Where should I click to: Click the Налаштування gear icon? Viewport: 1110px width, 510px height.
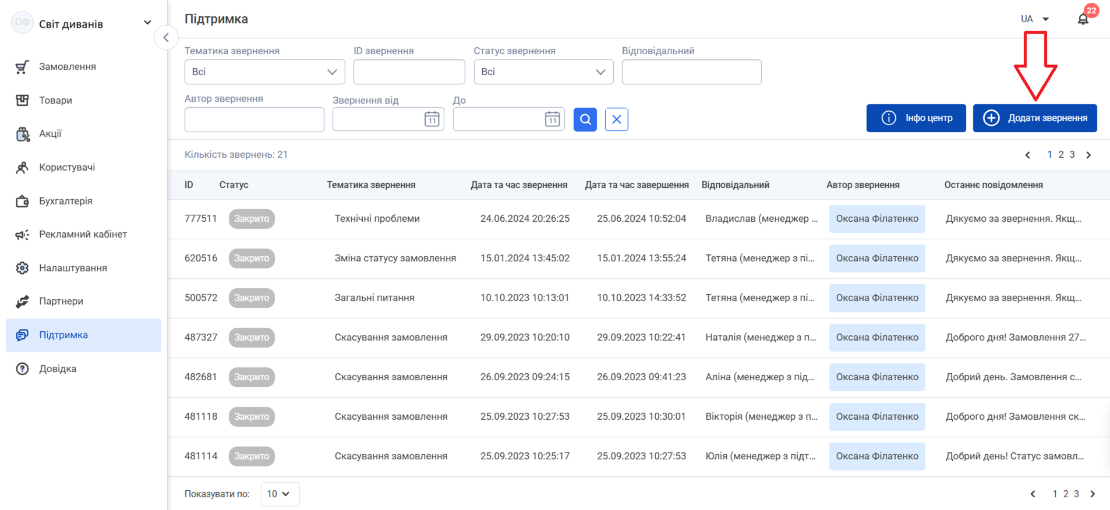click(x=21, y=268)
